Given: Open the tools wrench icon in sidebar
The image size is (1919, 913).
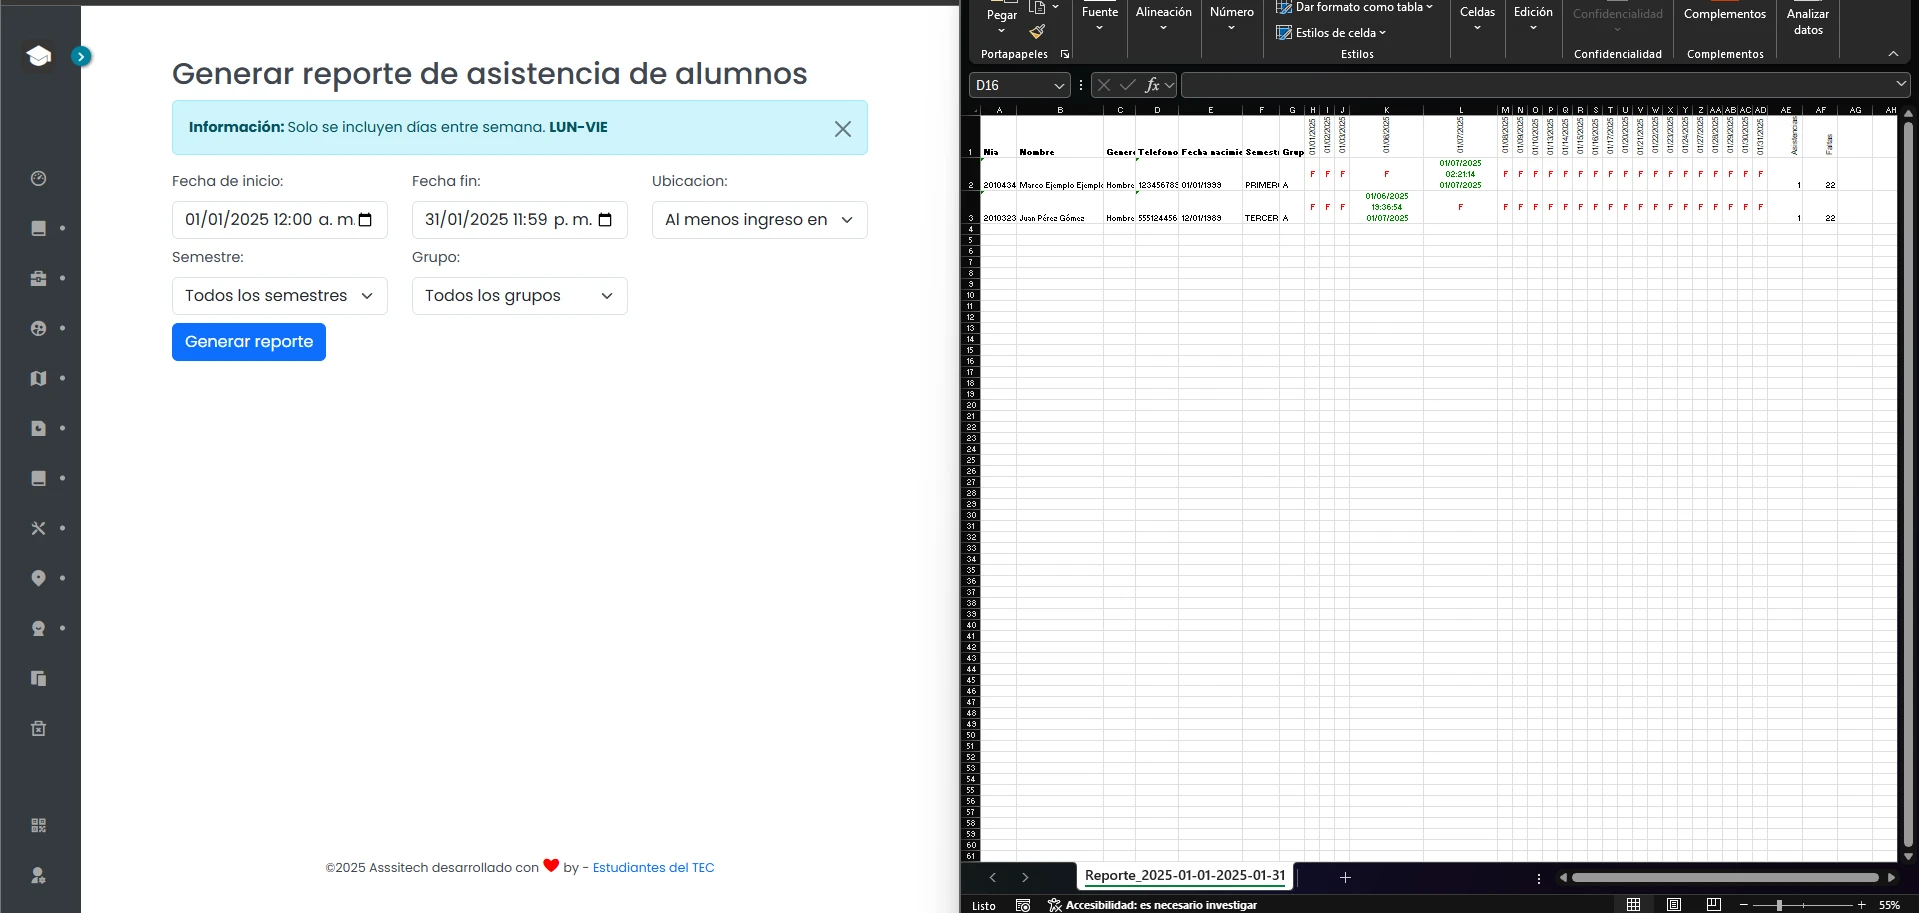Looking at the screenshot, I should 39,528.
